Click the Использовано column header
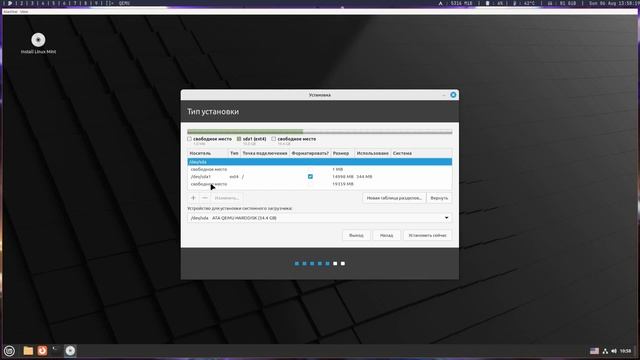 372,153
